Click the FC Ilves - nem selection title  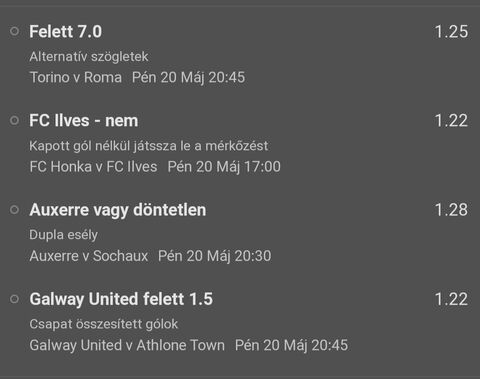(84, 121)
